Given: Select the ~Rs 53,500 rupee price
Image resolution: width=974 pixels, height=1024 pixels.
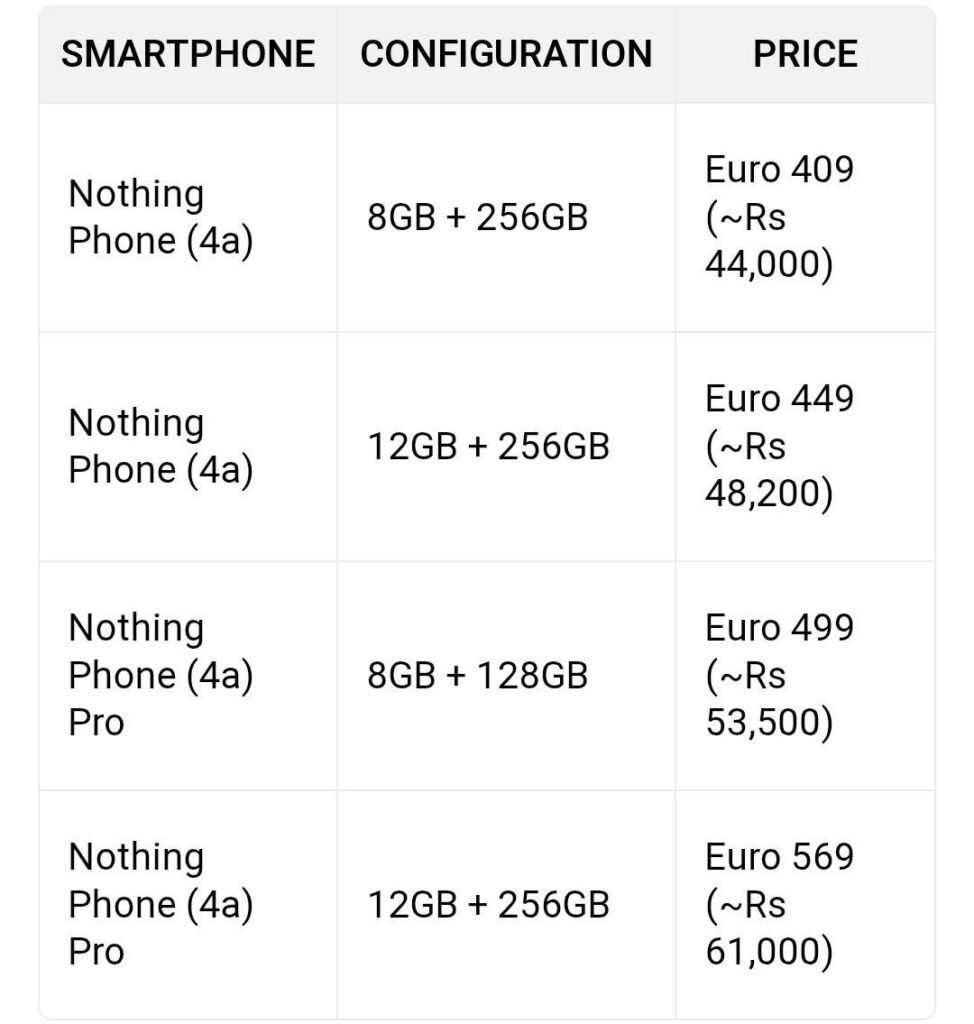Looking at the screenshot, I should (x=768, y=701).
